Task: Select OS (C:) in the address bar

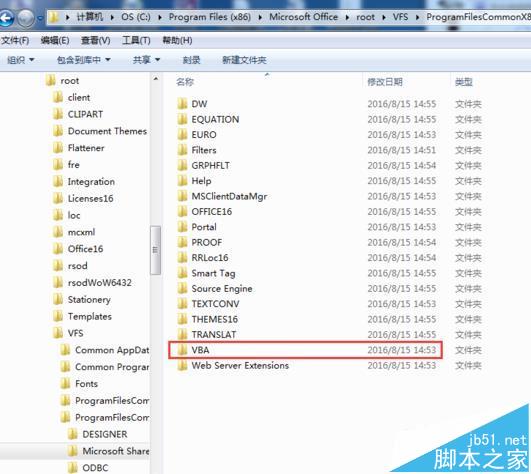Action: pos(135,17)
